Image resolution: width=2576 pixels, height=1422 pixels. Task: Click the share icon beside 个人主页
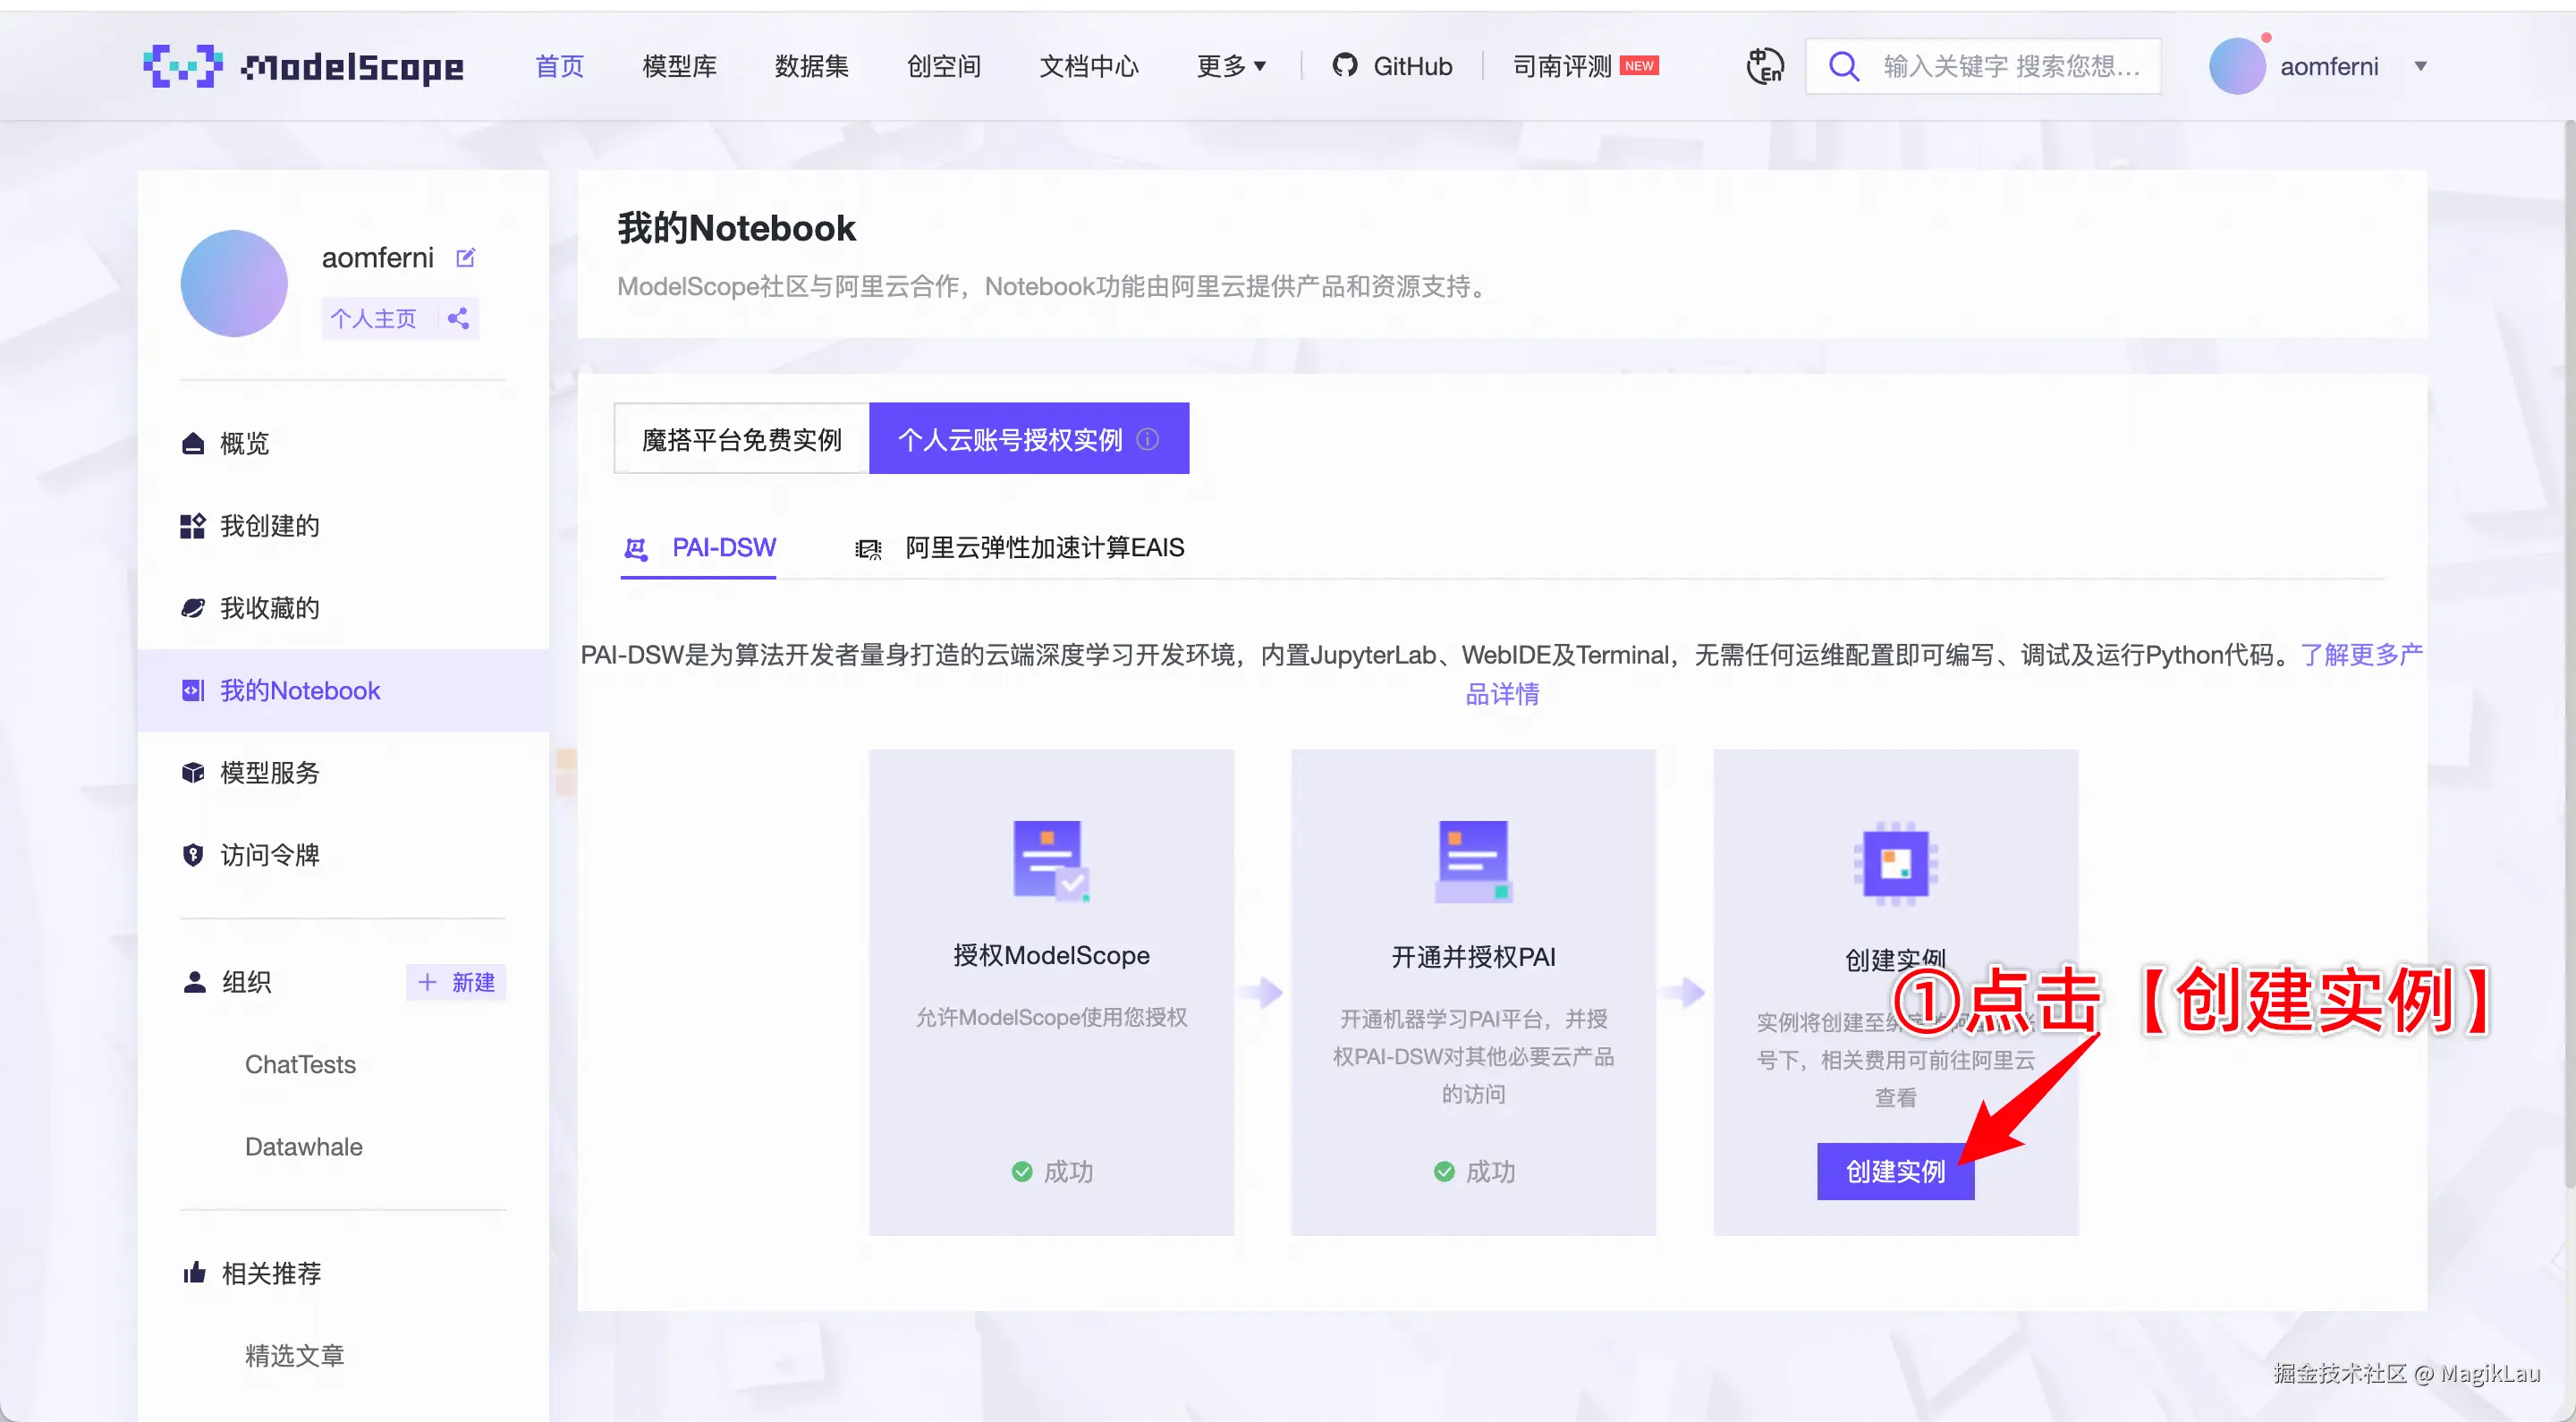click(458, 318)
